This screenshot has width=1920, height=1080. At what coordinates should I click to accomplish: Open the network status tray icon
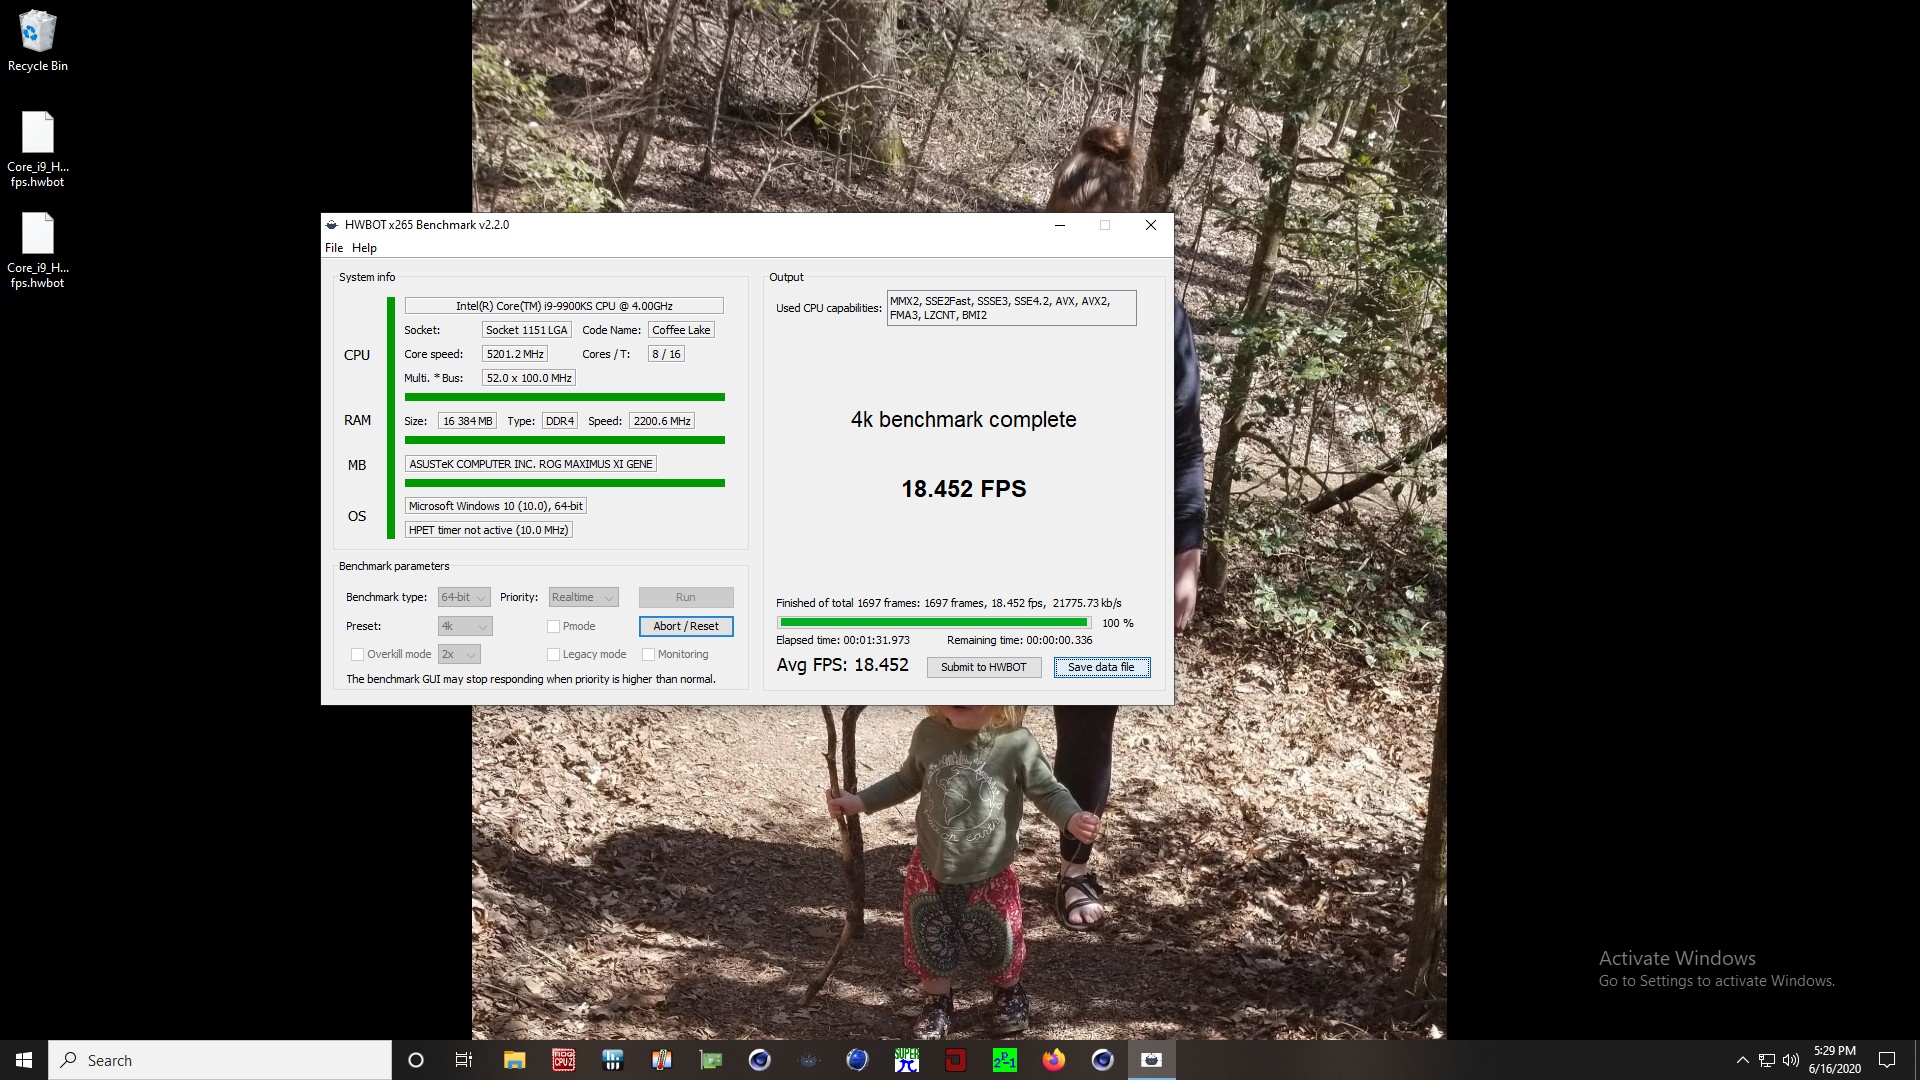coord(1767,1060)
